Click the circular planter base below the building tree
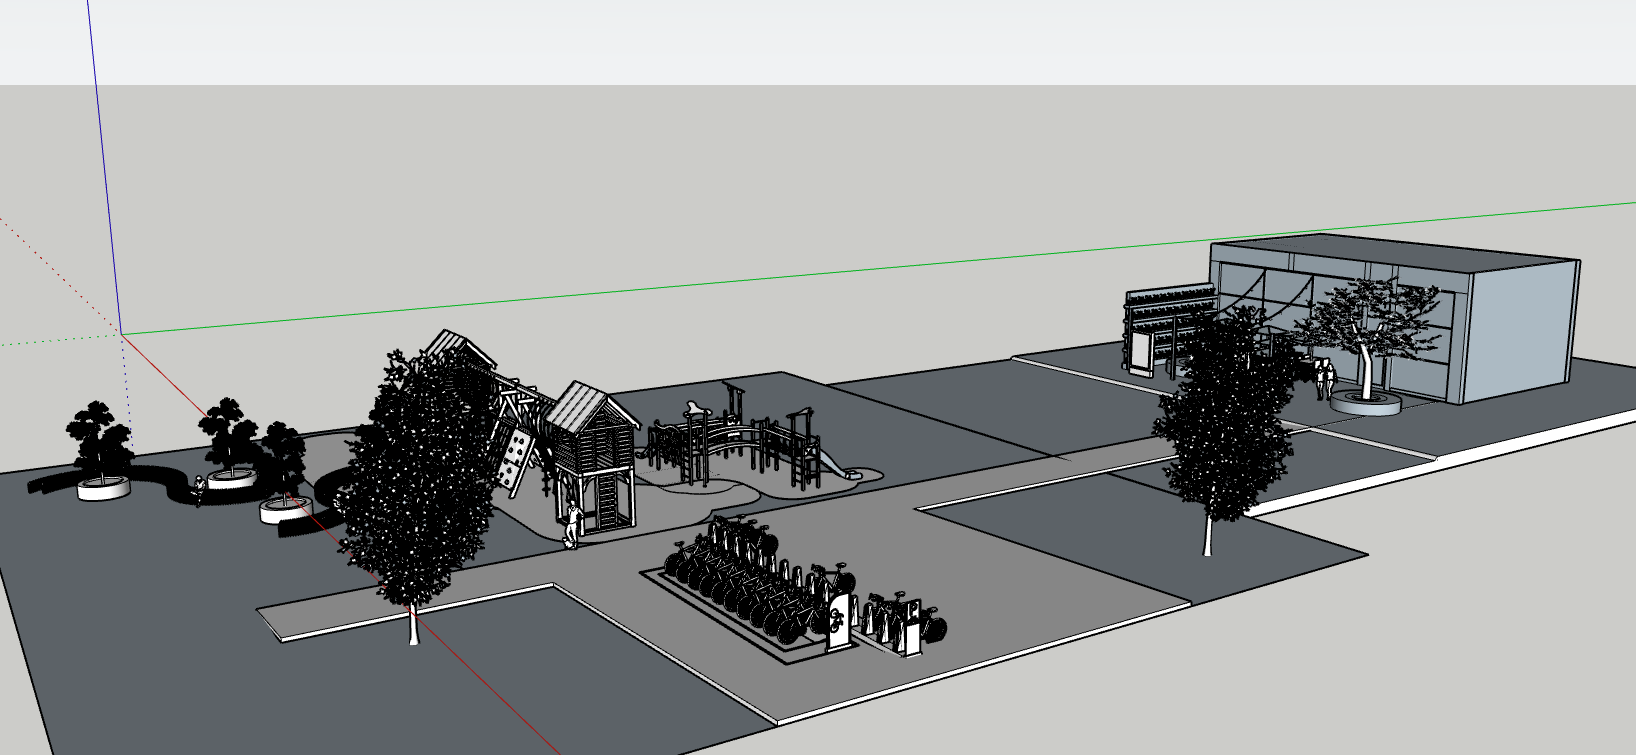 [1365, 403]
